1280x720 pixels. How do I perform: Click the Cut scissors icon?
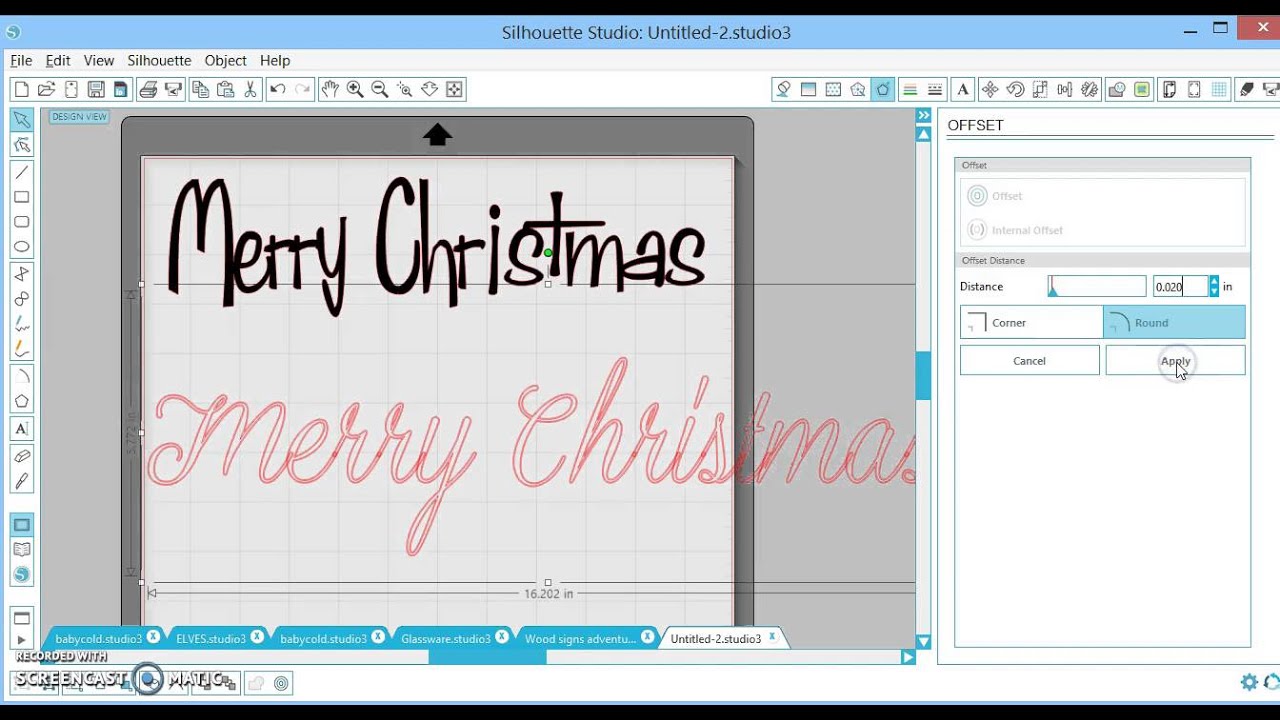251,89
